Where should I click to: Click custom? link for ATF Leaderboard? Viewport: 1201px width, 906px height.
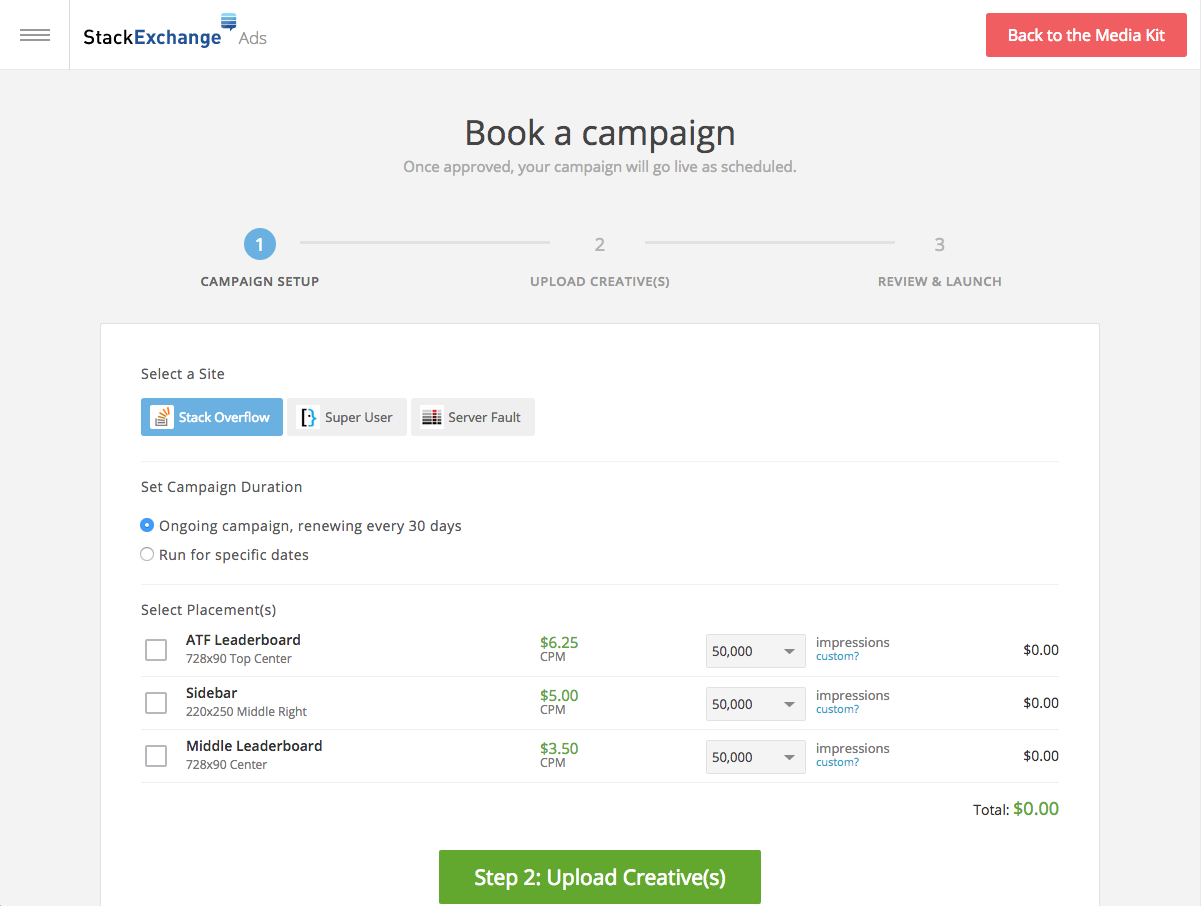(838, 657)
